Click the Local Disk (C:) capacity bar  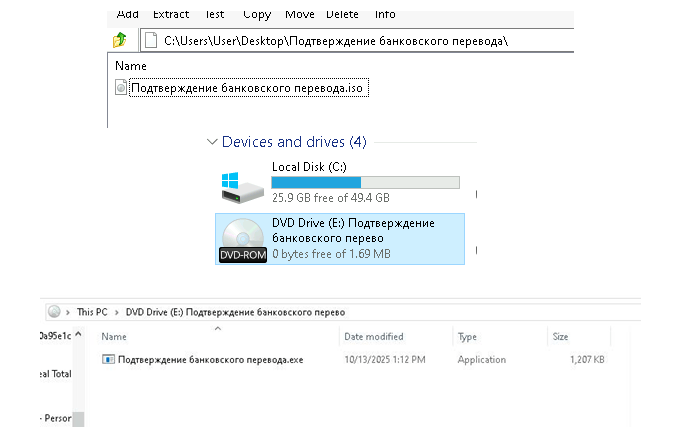(366, 182)
